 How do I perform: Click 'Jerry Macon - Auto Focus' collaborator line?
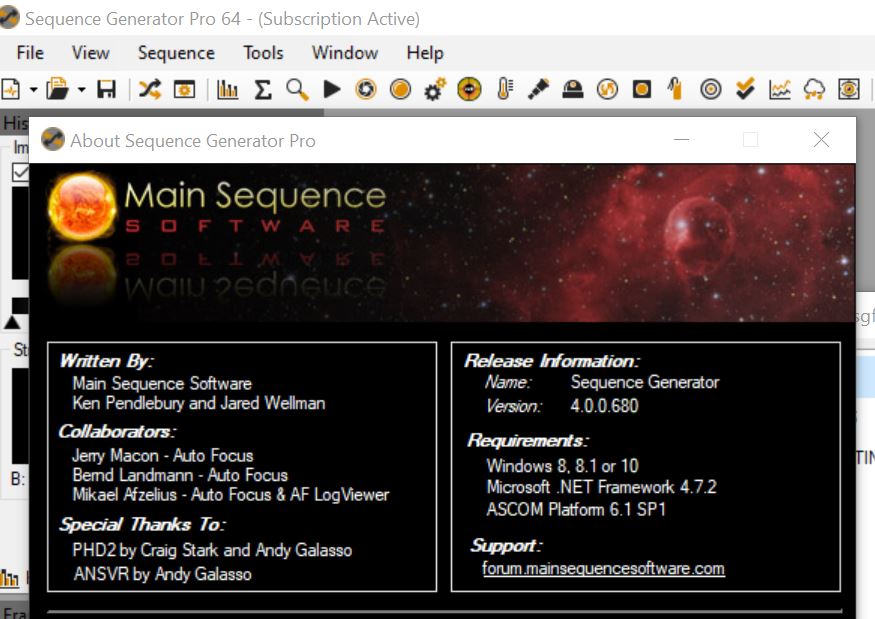163,456
